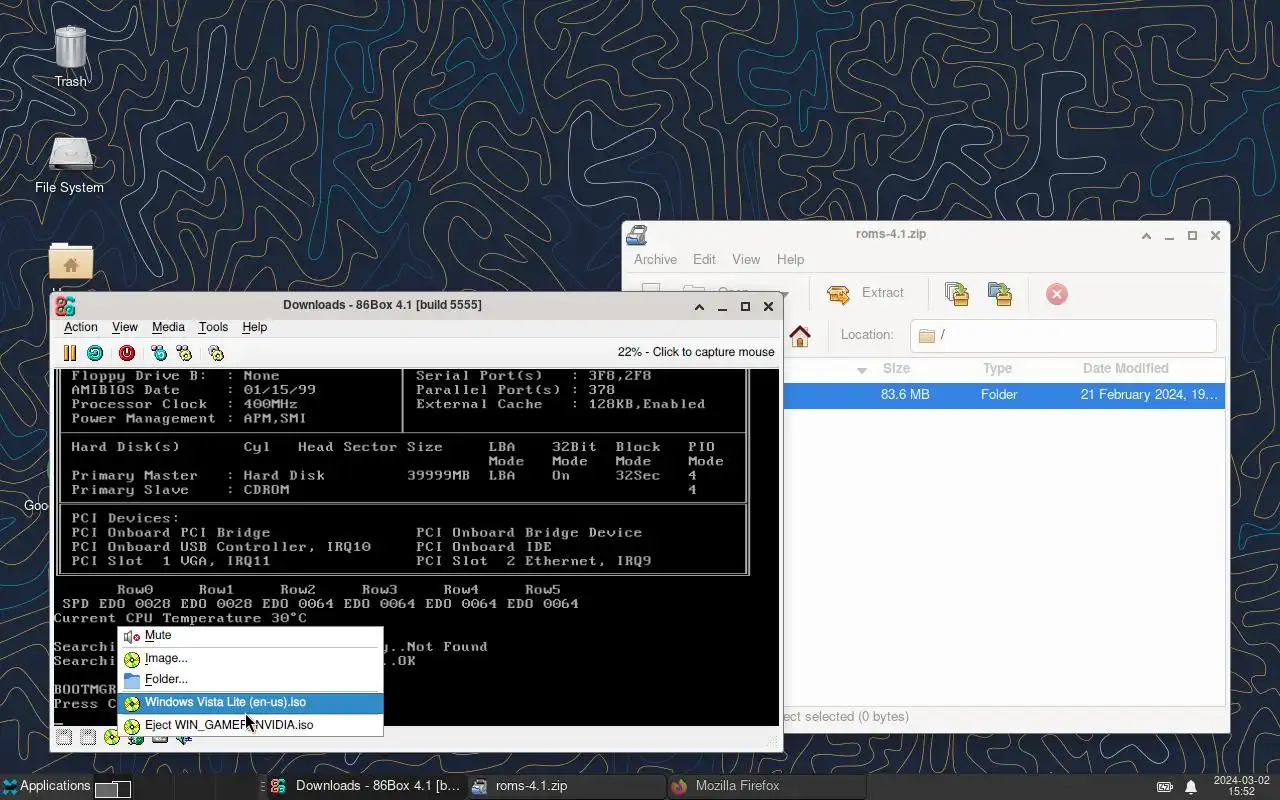
Task: Choose Folder... from the popup menu
Action: (x=250, y=679)
